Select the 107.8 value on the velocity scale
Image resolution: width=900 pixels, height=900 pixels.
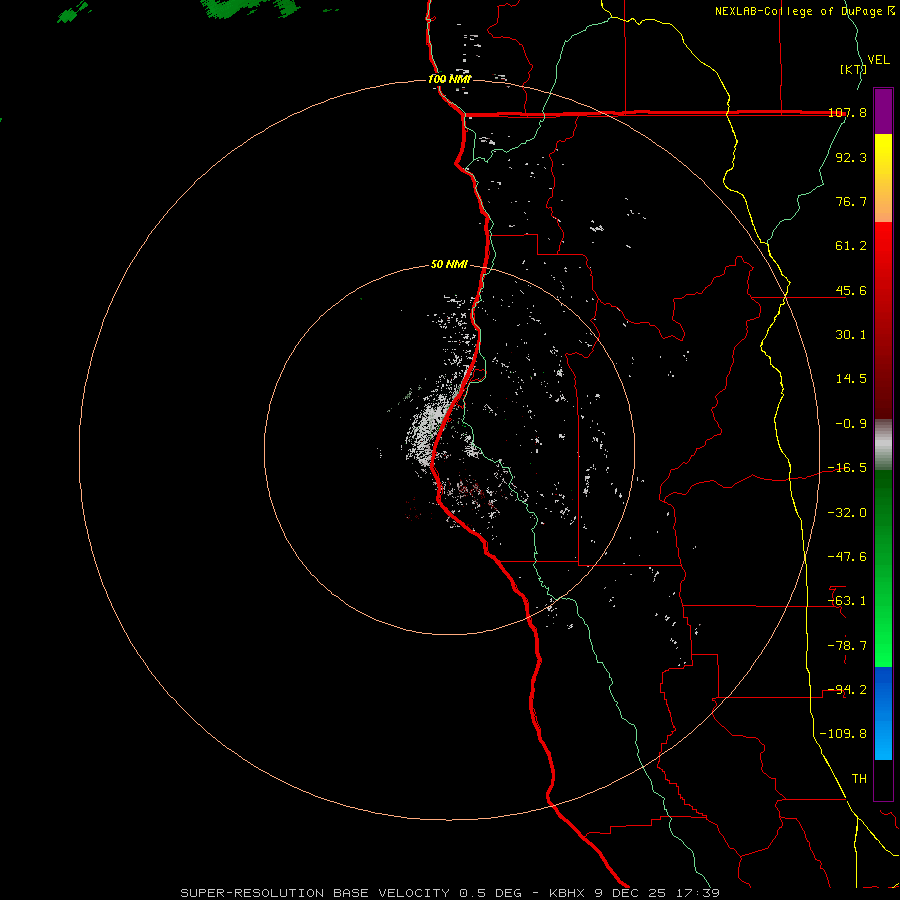[847, 112]
